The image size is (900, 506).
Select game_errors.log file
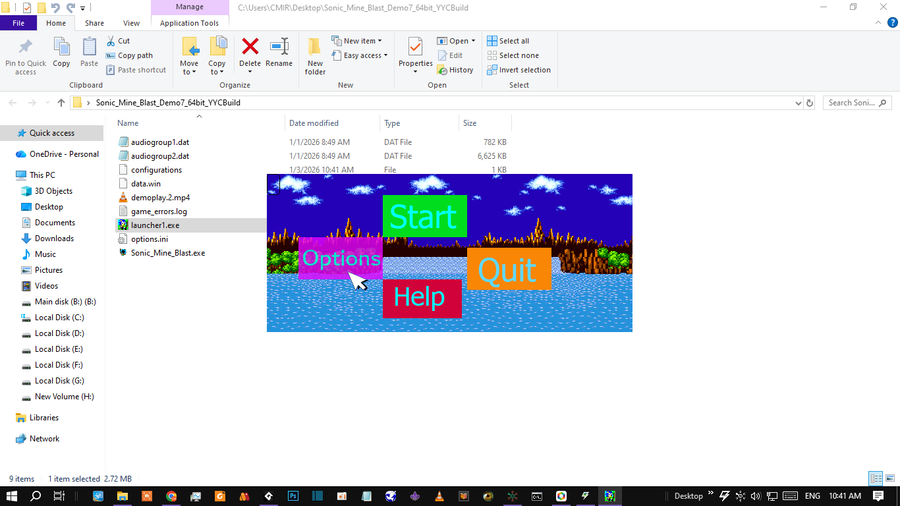pos(158,211)
